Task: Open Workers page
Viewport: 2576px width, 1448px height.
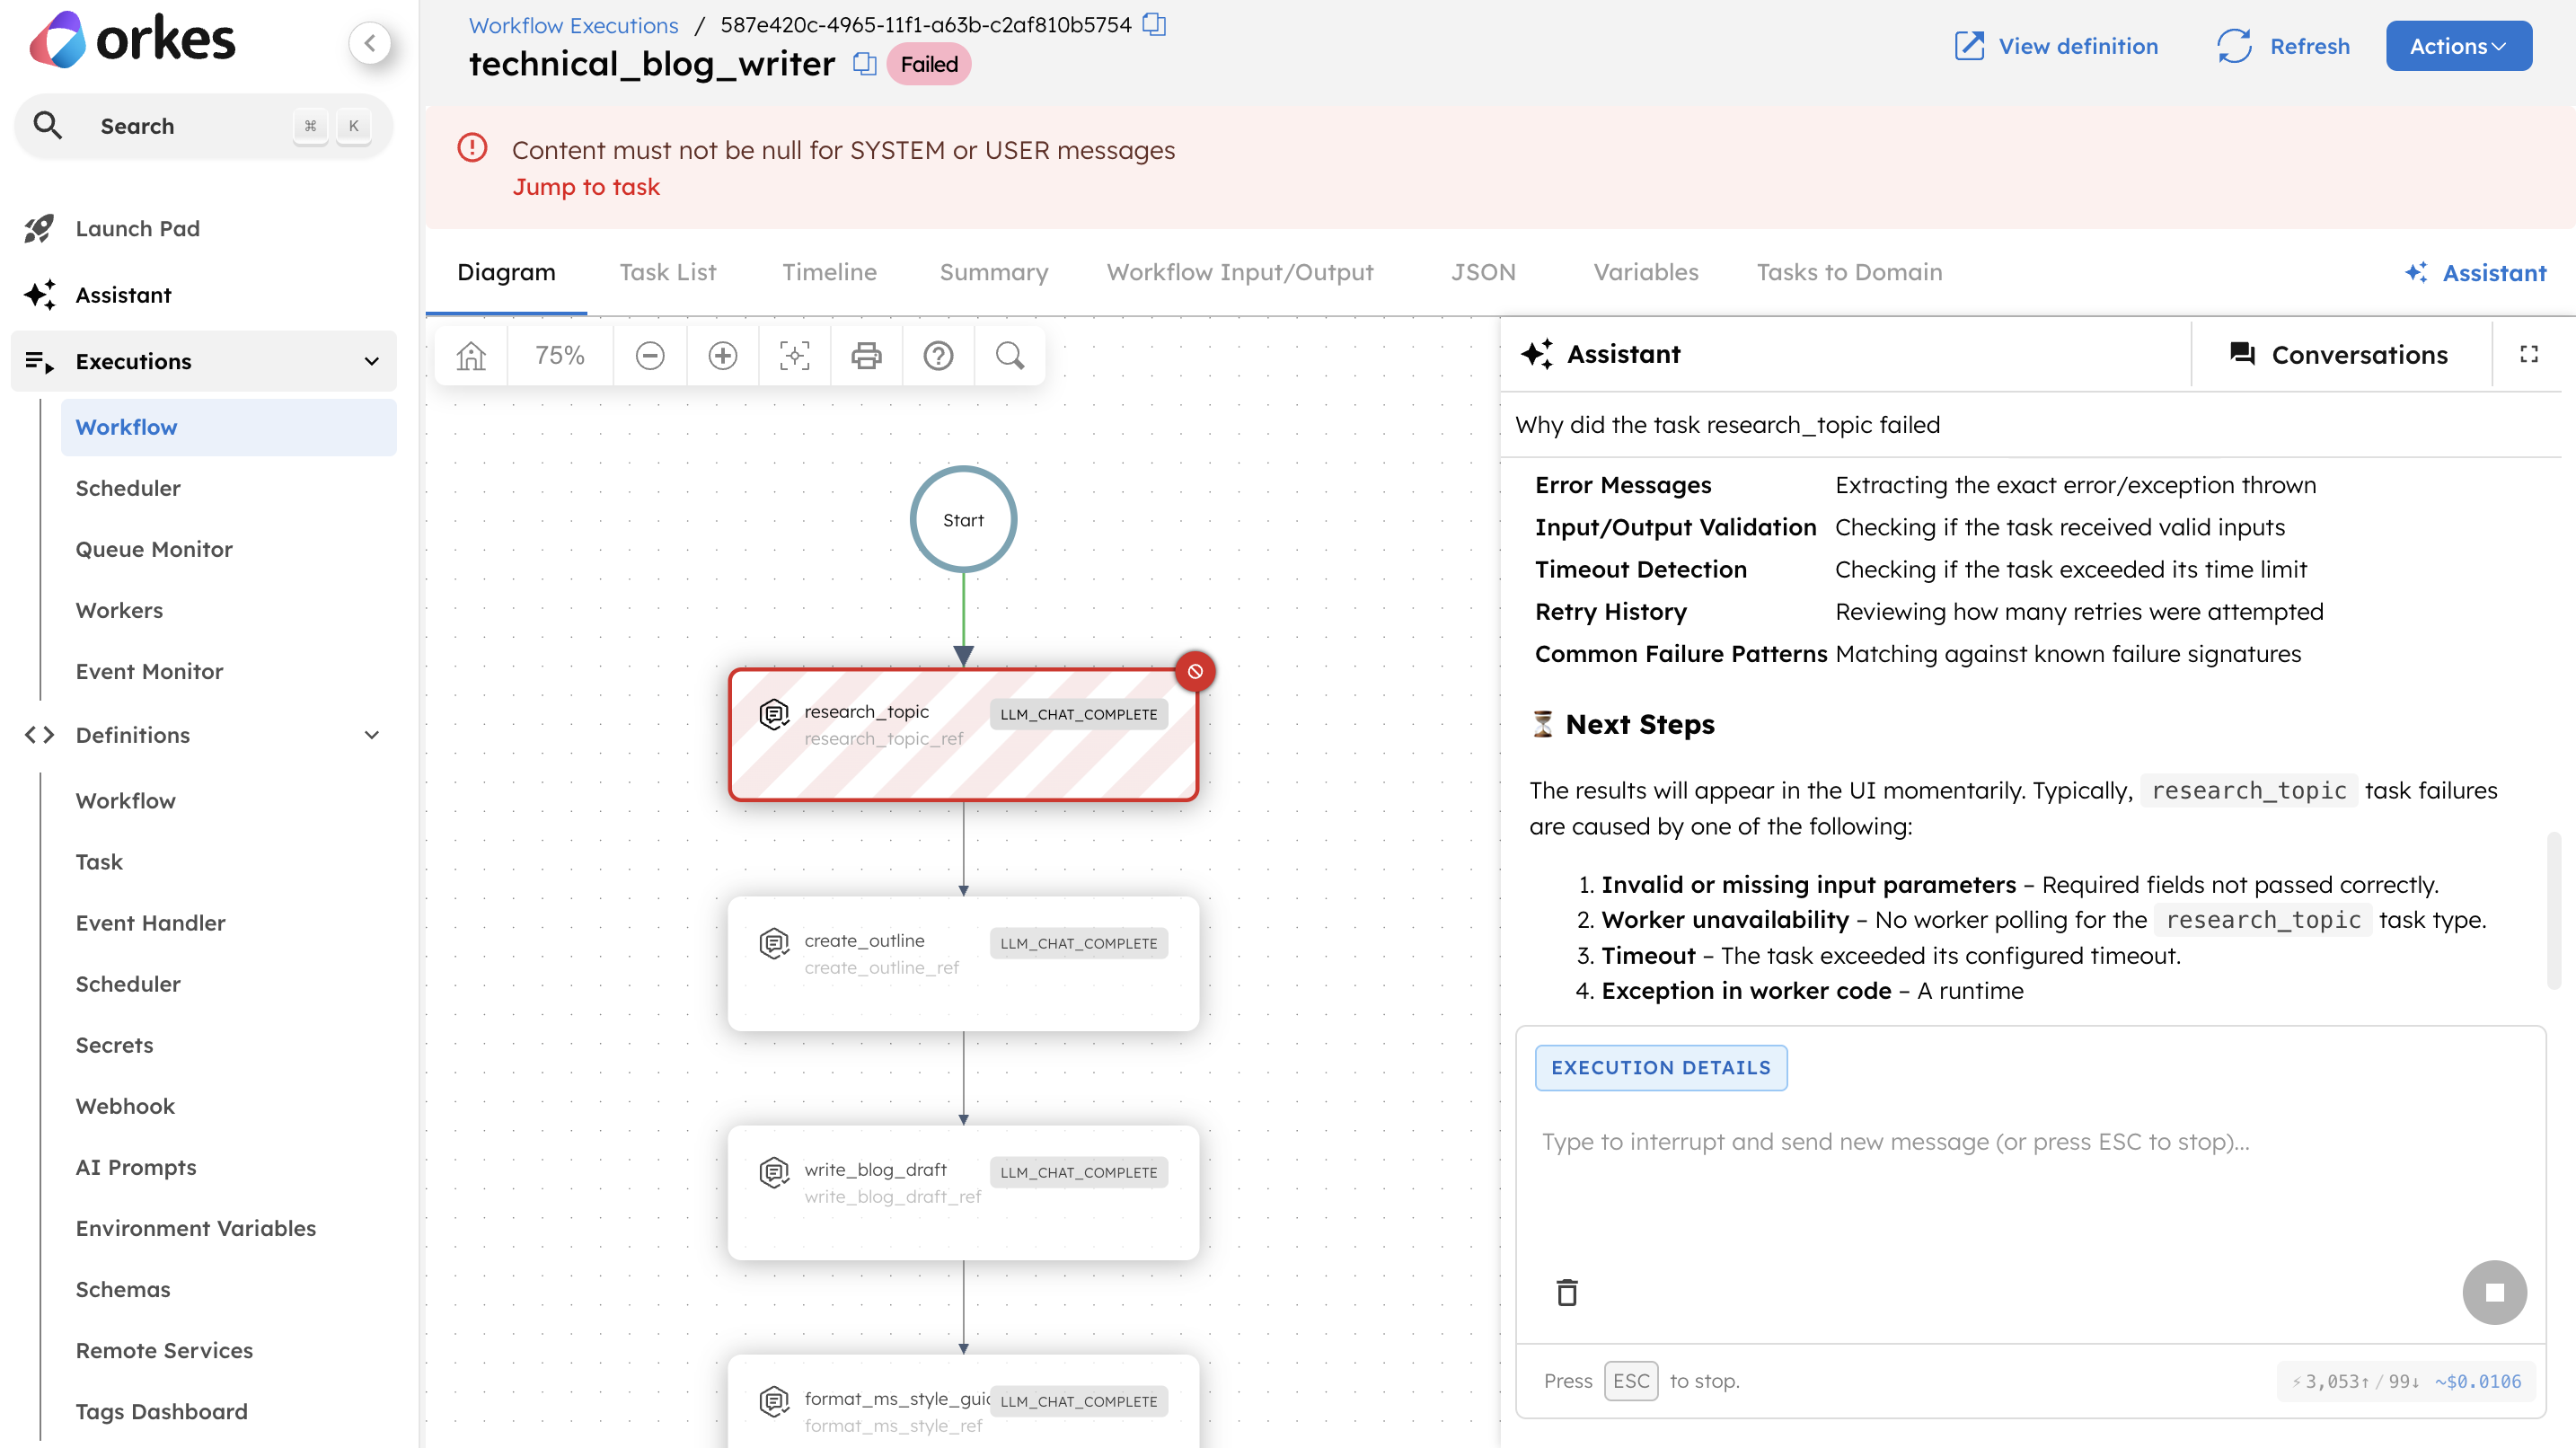Action: pos(119,610)
